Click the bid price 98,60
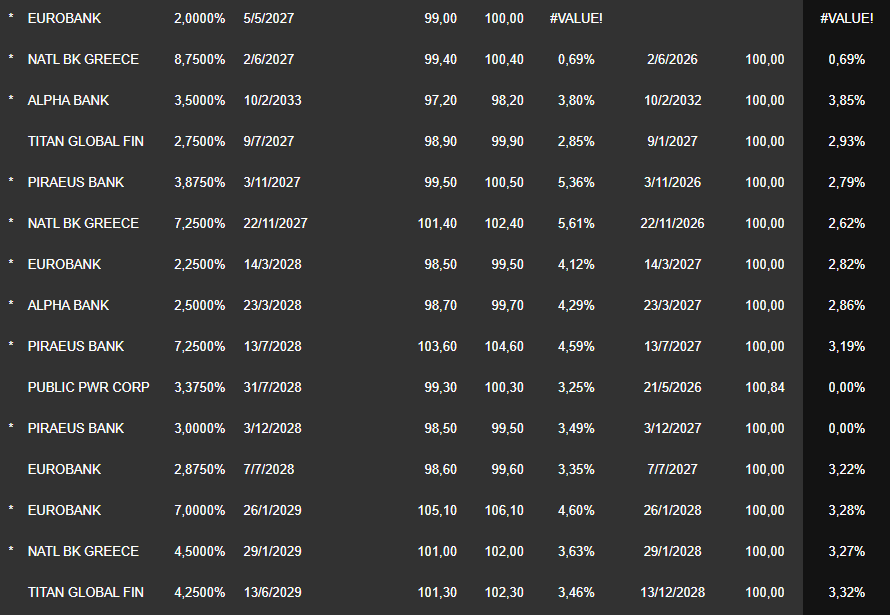The width and height of the screenshot is (890, 615). (x=440, y=469)
